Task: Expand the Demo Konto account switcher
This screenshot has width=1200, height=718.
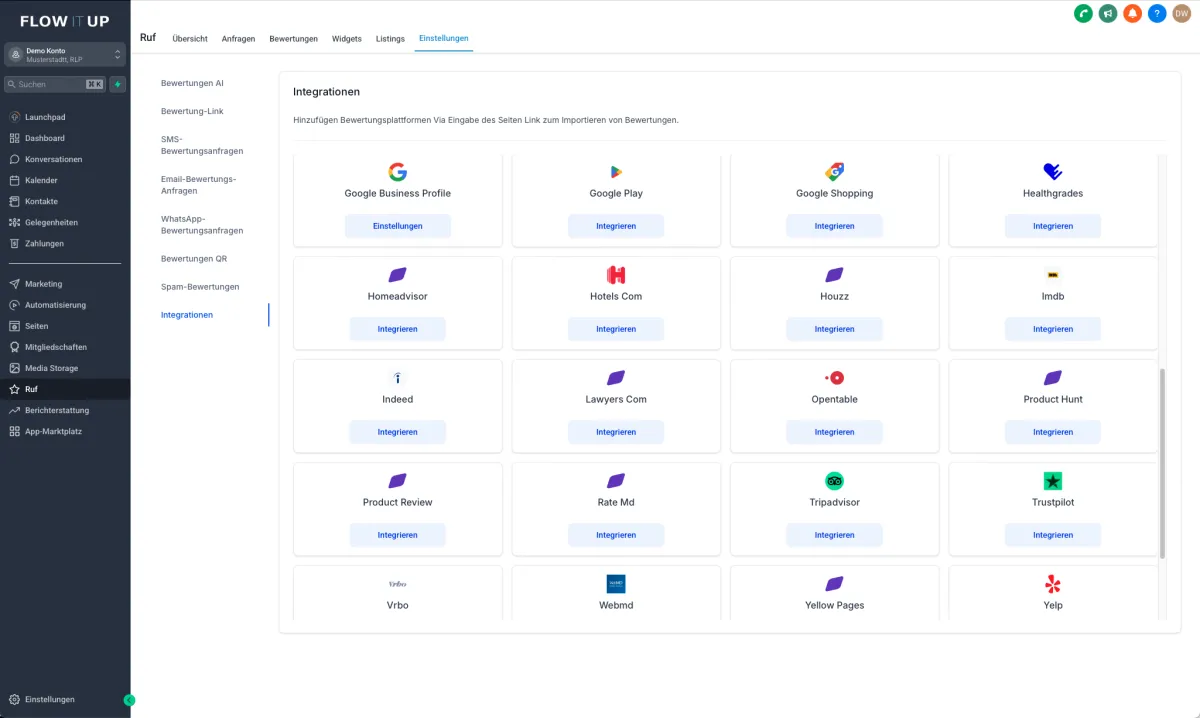Action: 65,55
